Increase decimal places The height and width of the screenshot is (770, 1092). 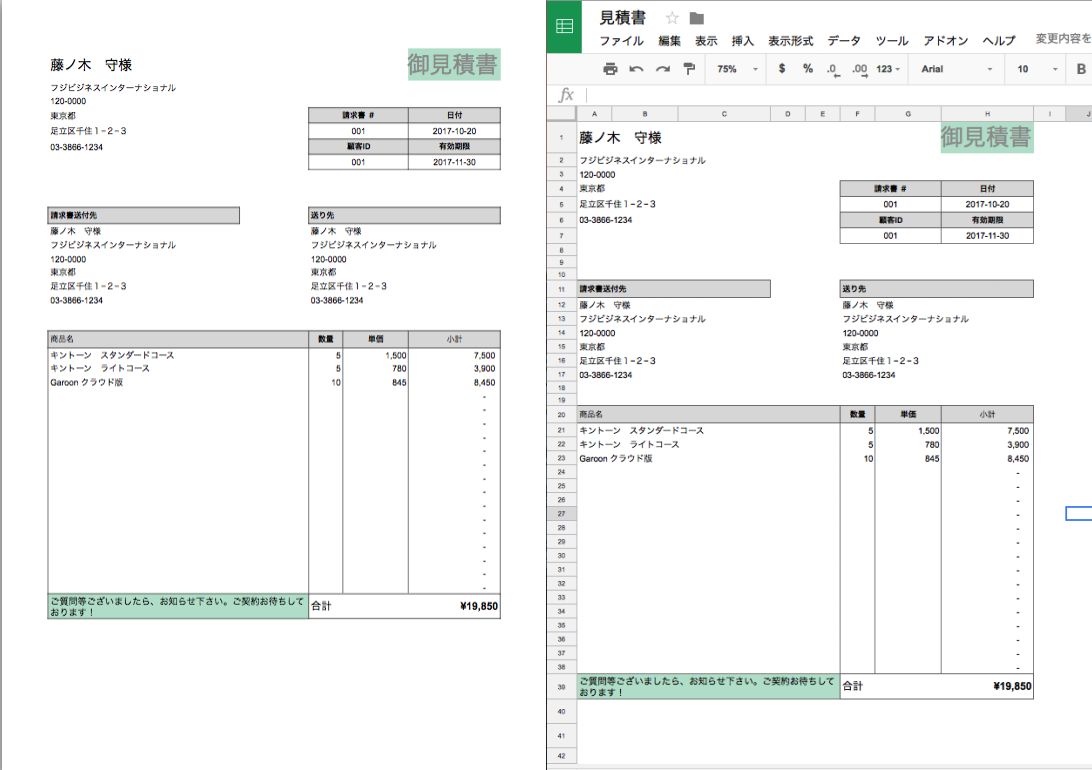point(859,69)
